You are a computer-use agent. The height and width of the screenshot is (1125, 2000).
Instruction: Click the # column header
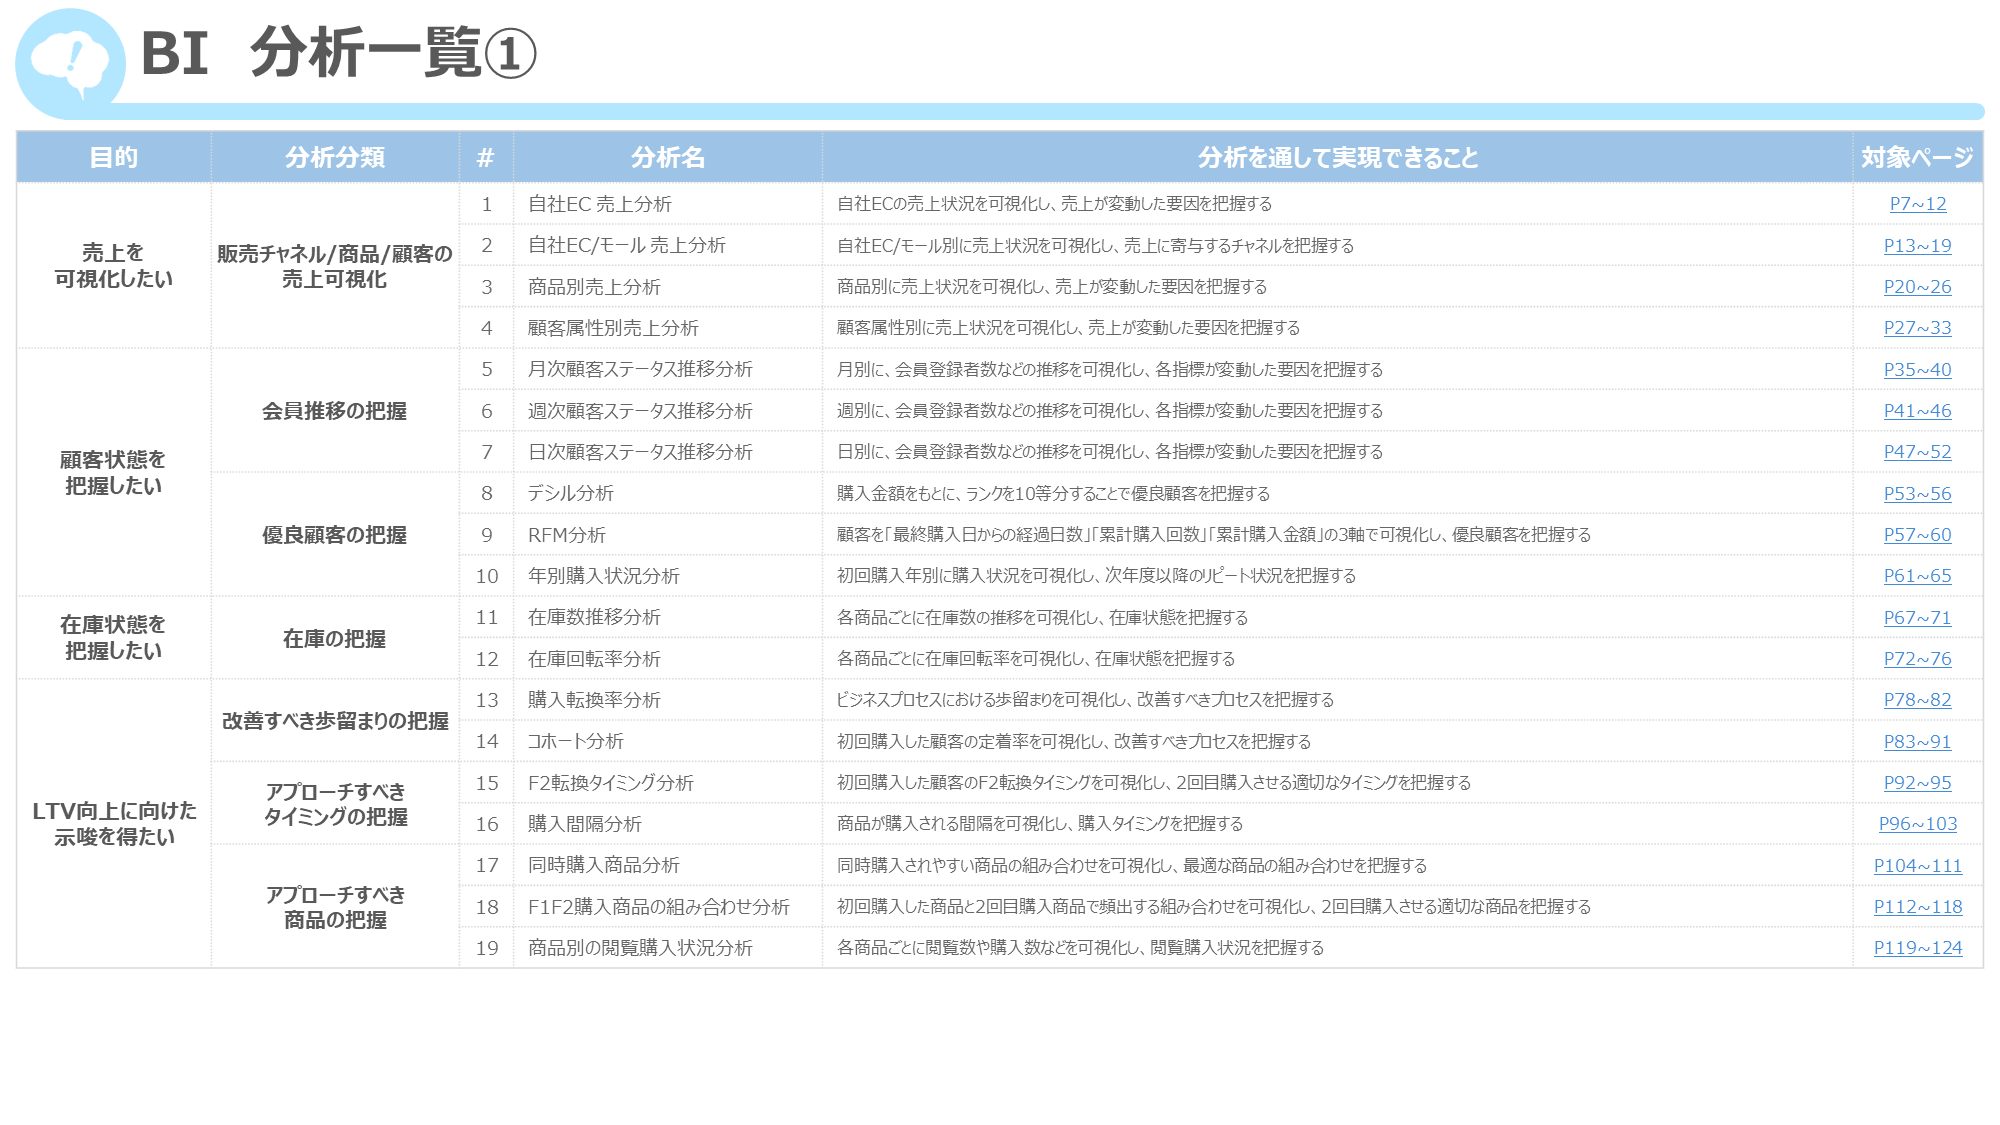click(486, 157)
